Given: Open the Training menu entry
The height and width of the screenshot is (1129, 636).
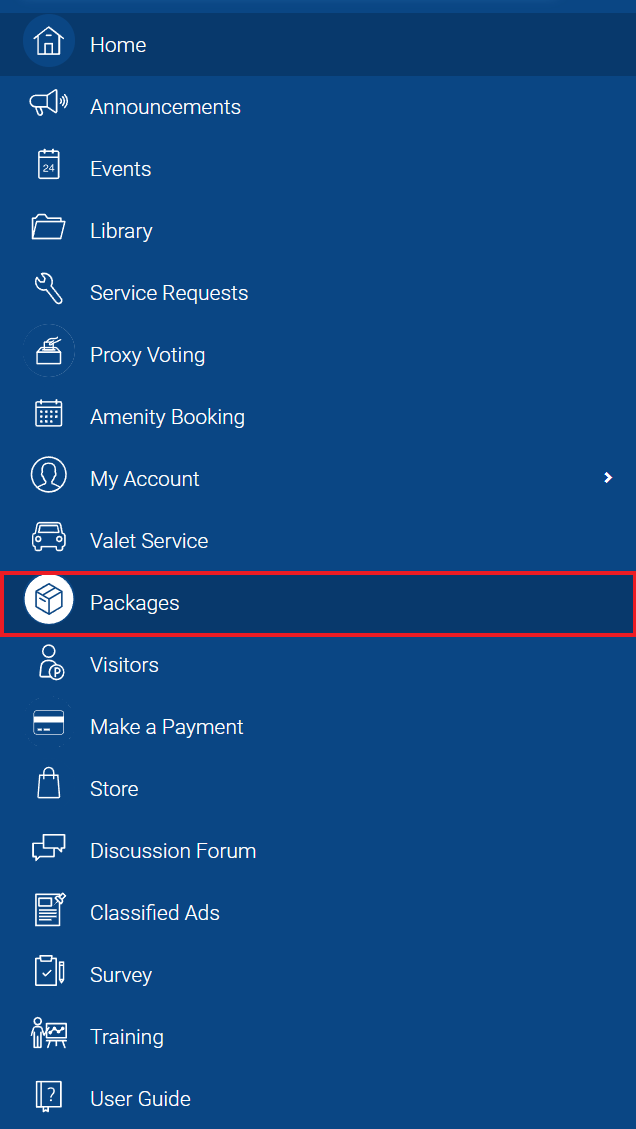Looking at the screenshot, I should 318,1036.
